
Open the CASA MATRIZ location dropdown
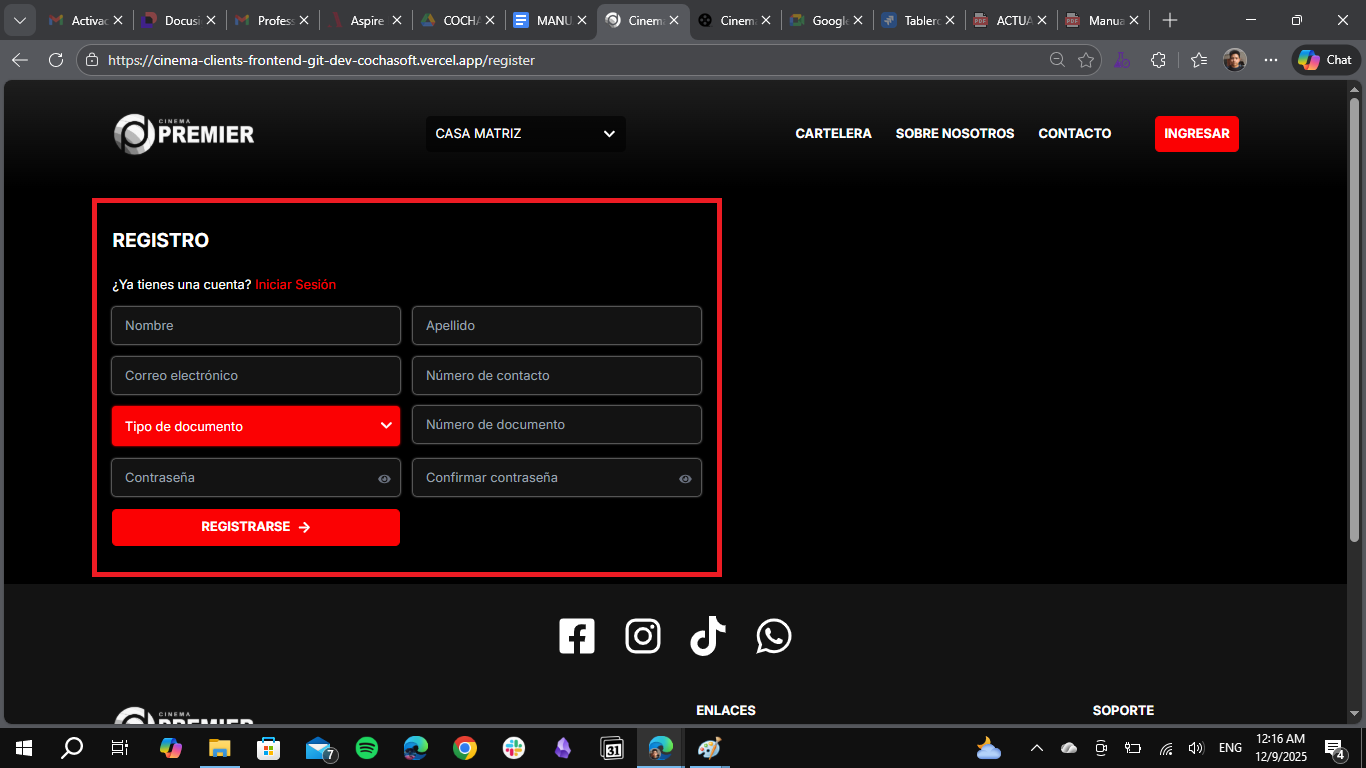[525, 133]
